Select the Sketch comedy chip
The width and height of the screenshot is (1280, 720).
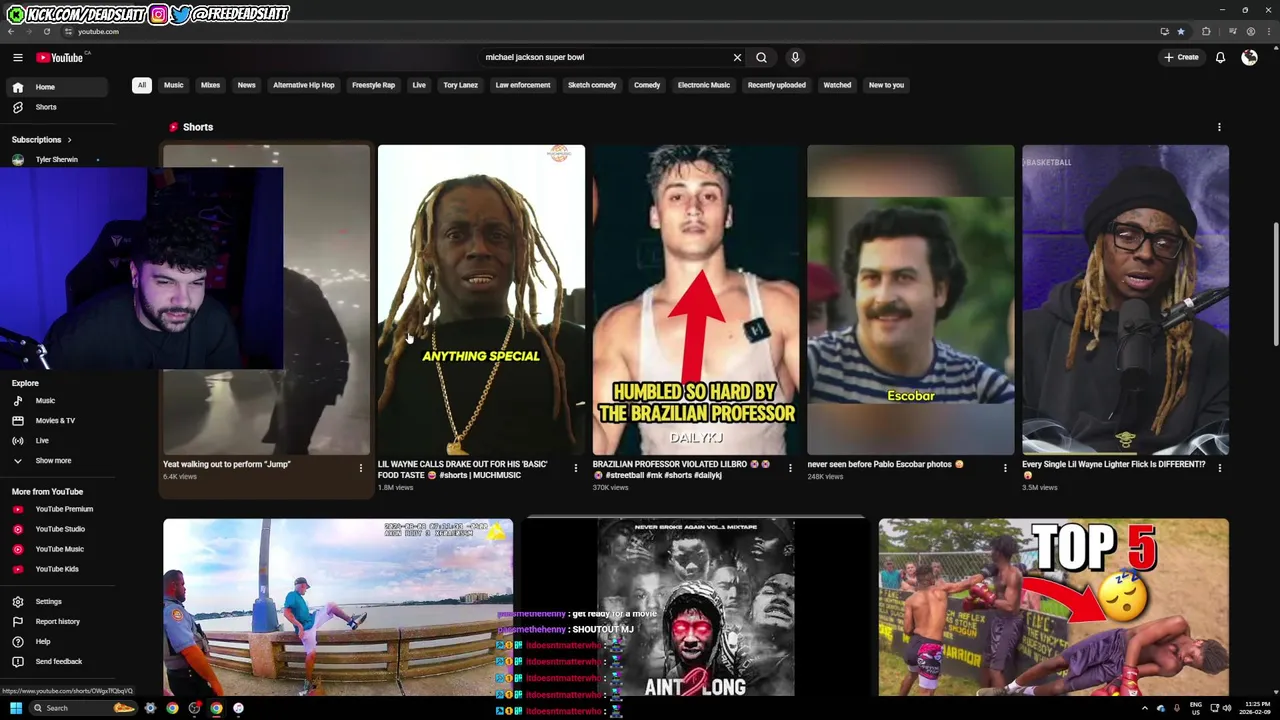(x=592, y=85)
